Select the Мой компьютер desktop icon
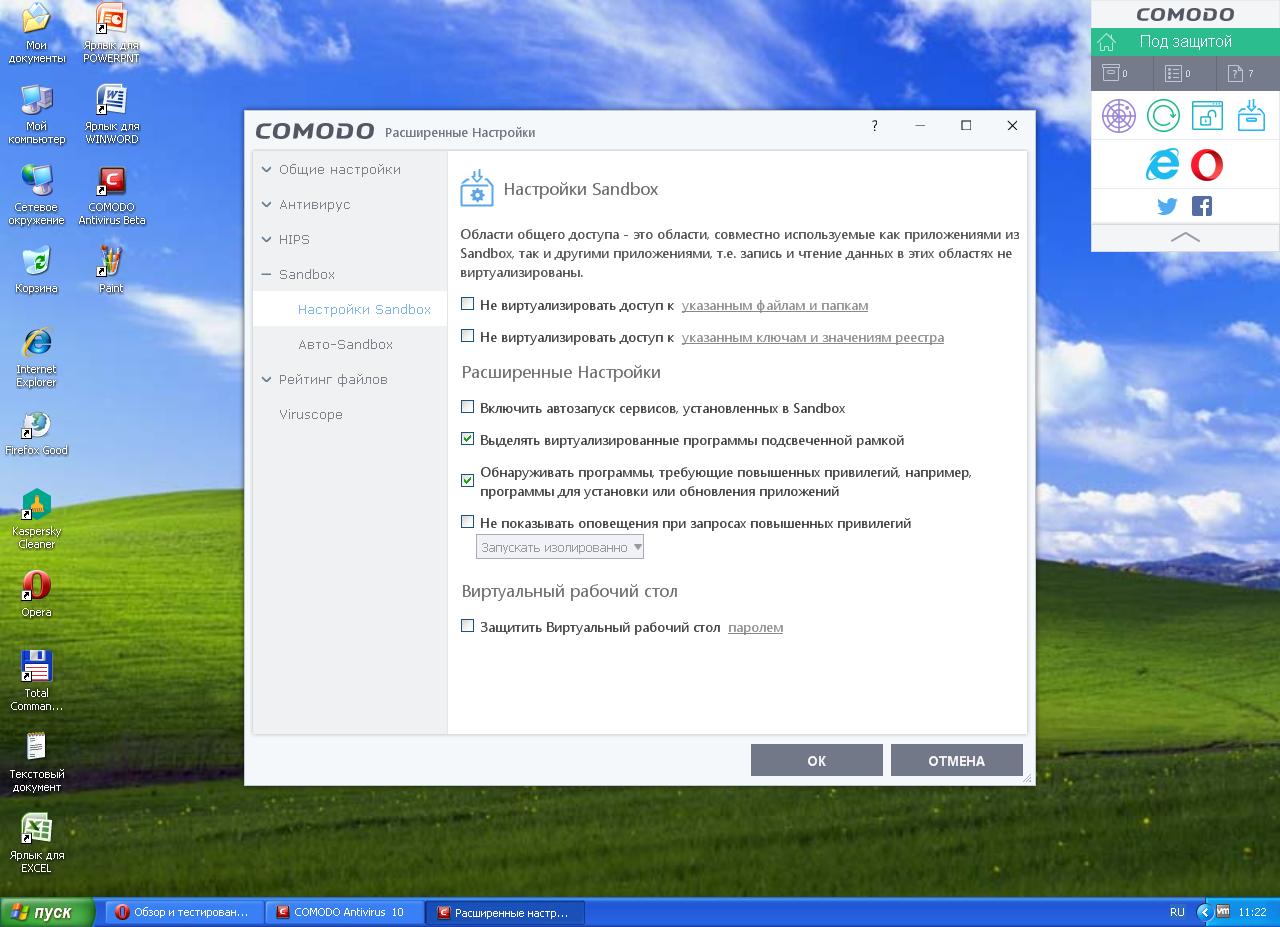 click(x=37, y=114)
